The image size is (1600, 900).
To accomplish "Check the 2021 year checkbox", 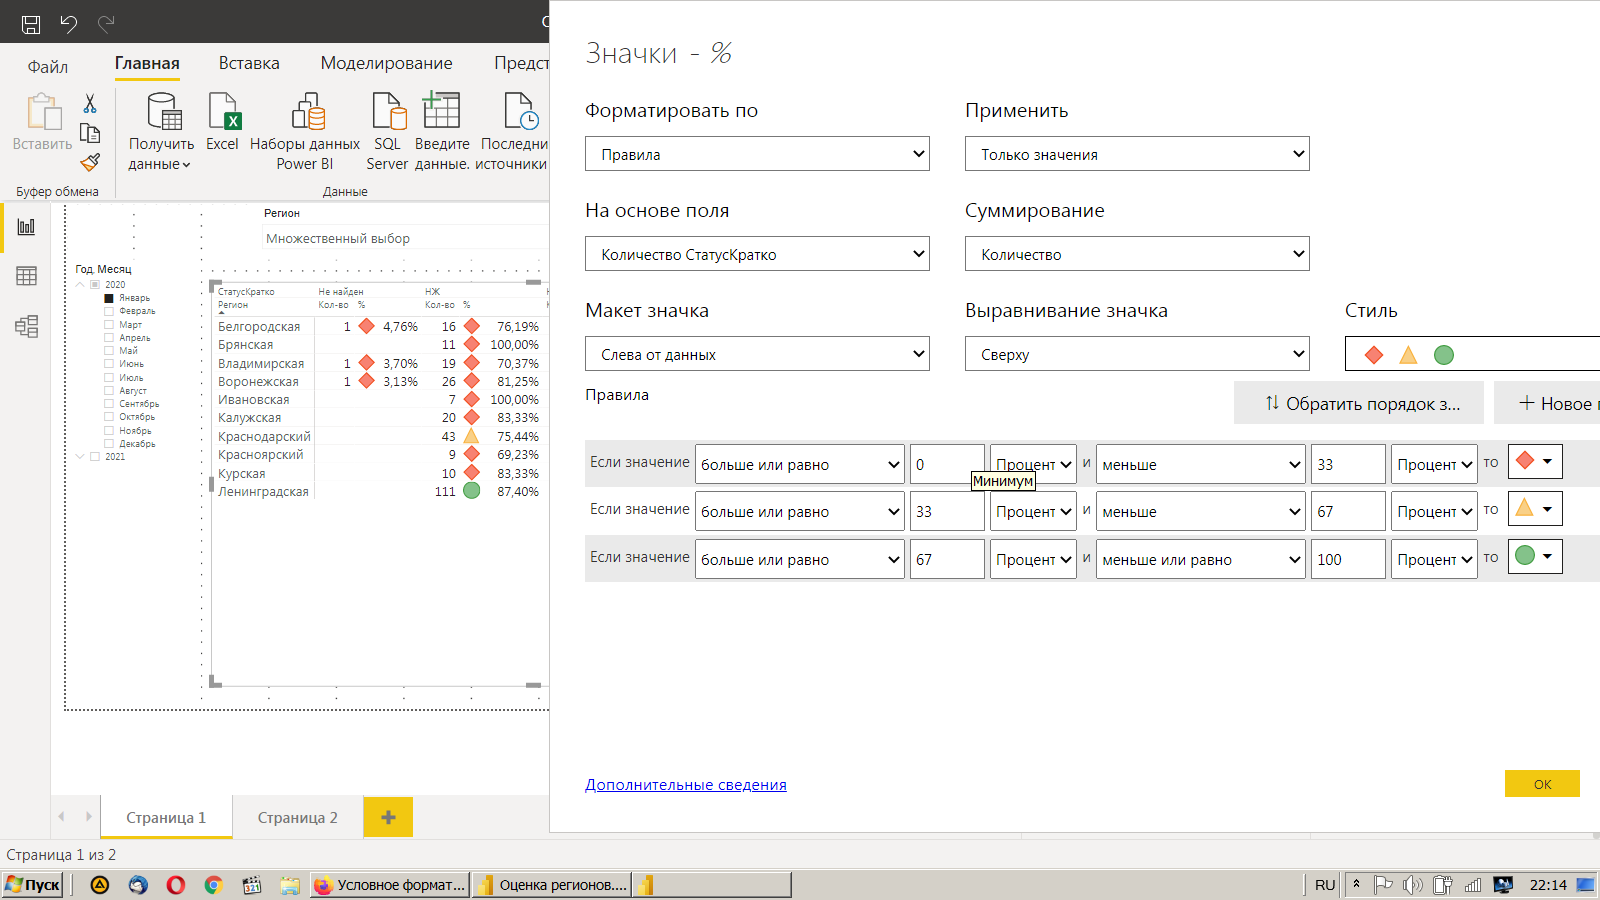I will 95,457.
